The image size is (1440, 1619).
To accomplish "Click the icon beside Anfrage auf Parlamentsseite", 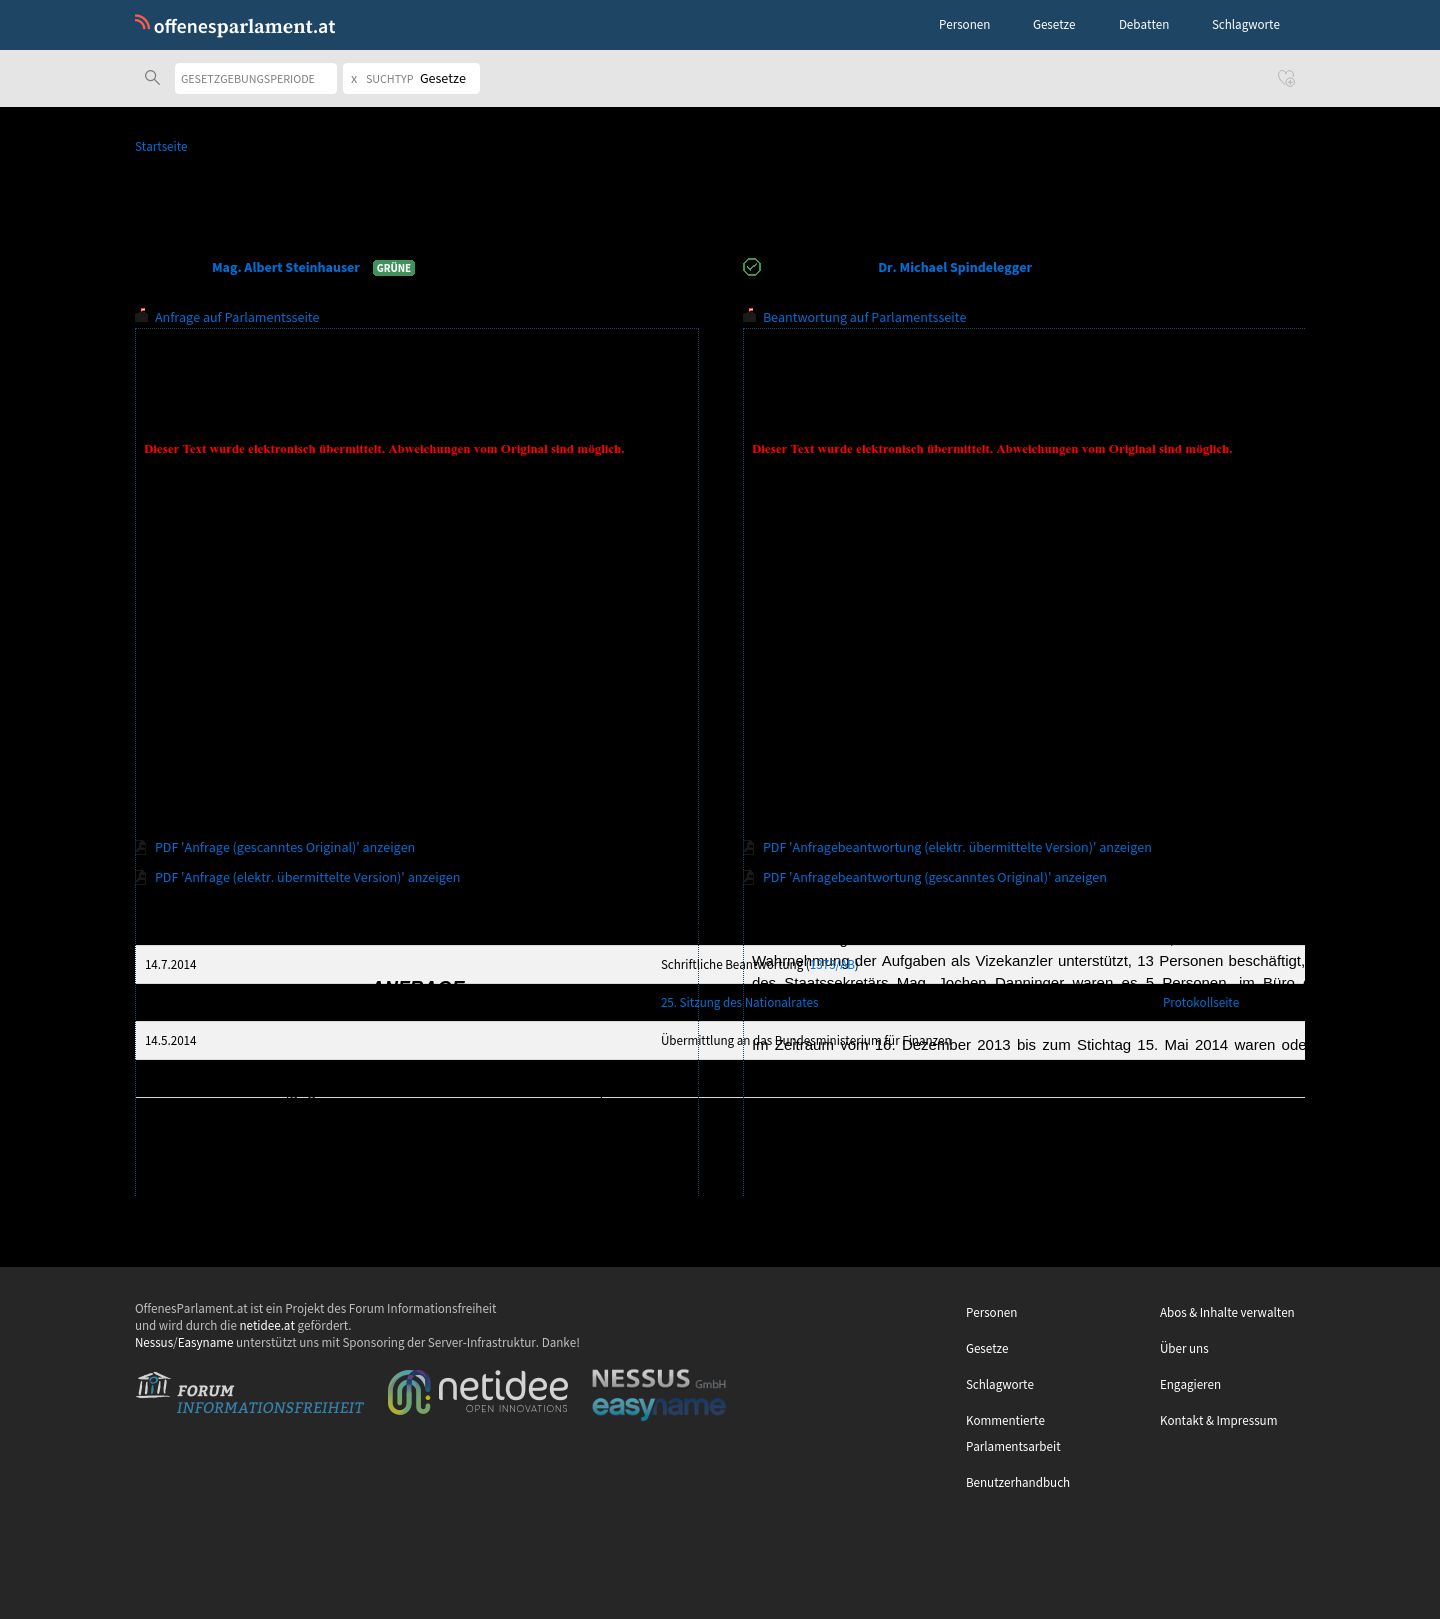I will click(142, 316).
